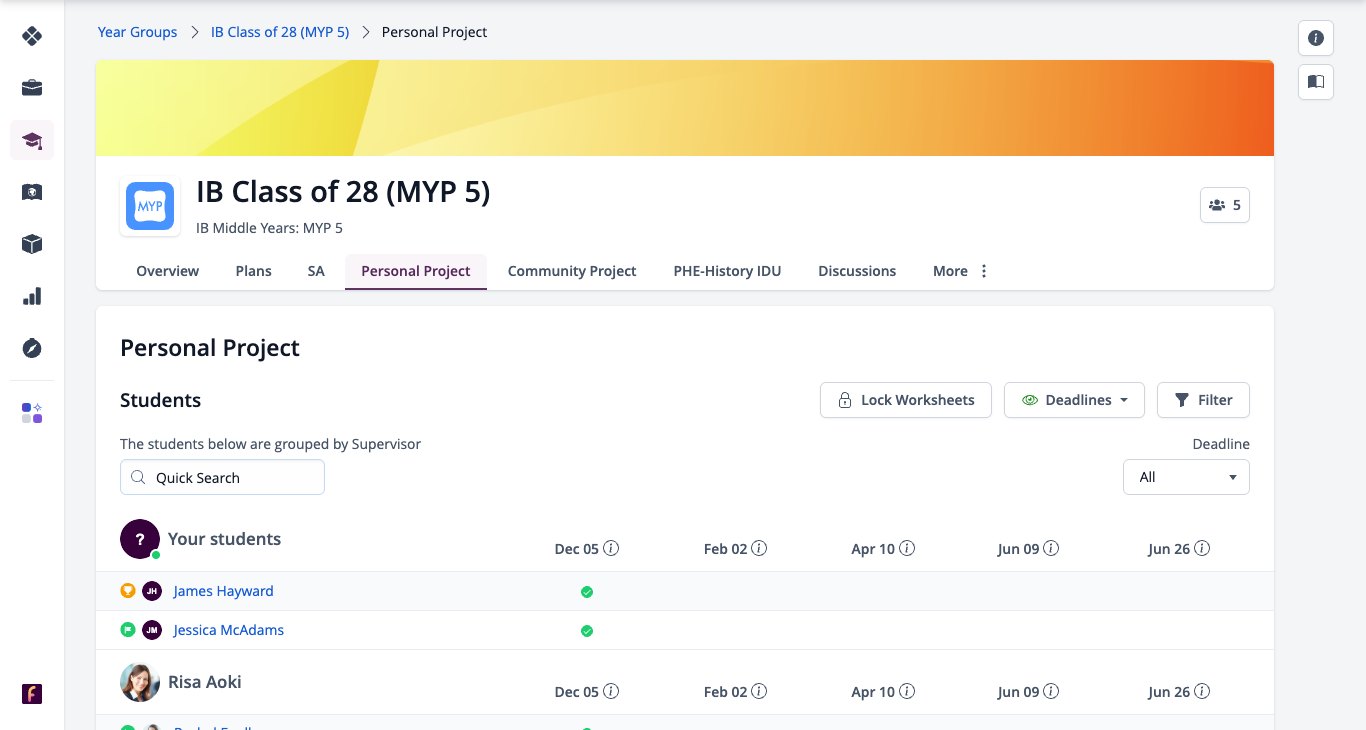The height and width of the screenshot is (730, 1366).
Task: Click the graduation cap sidebar icon
Action: (x=32, y=140)
